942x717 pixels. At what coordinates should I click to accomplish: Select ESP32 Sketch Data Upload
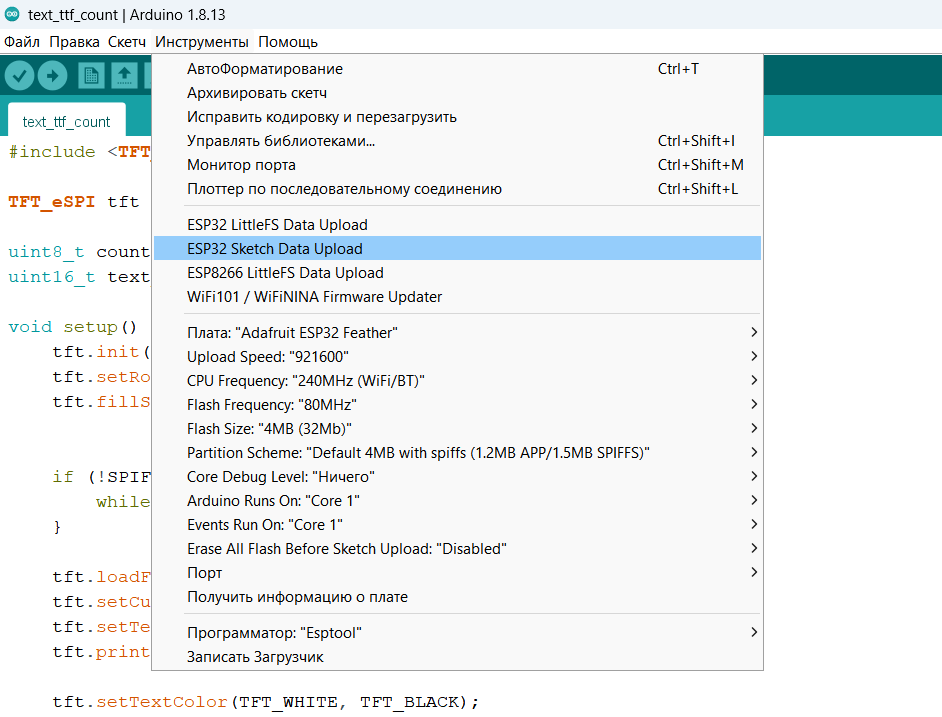tap(457, 249)
